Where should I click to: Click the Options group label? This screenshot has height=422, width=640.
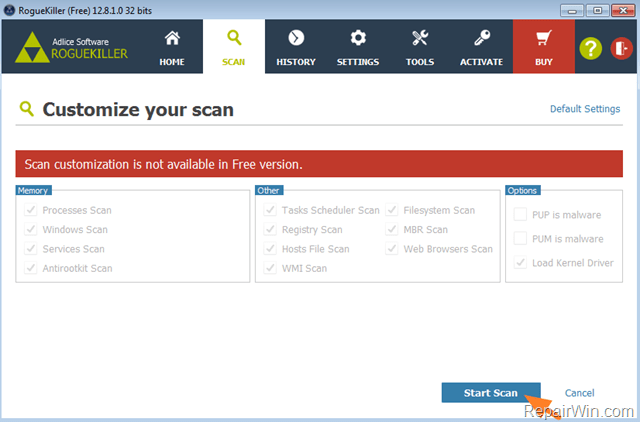(523, 191)
